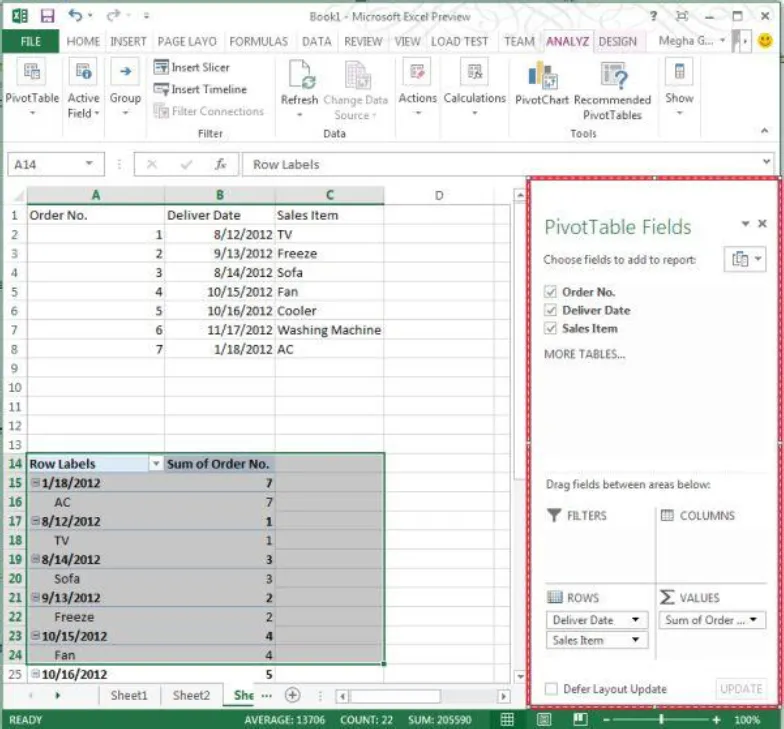Click the Insert Slicer icon

pyautogui.click(x=162, y=67)
